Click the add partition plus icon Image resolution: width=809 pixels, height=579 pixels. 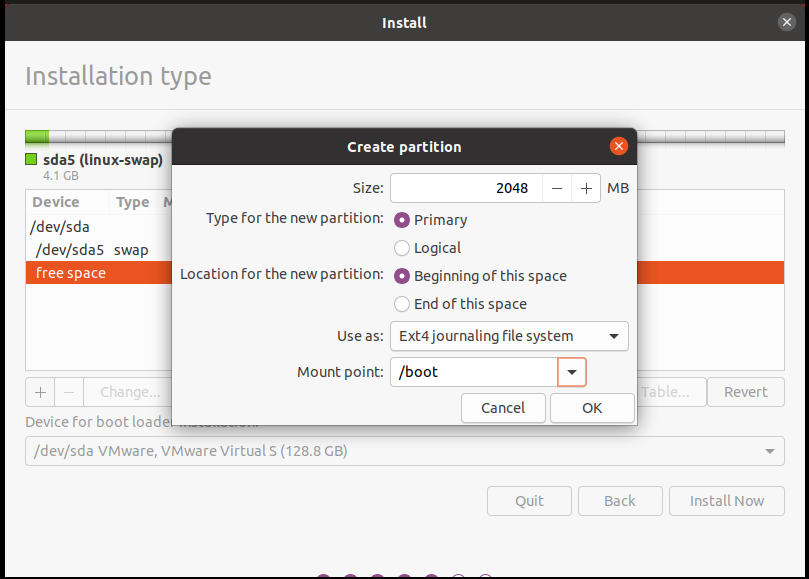tap(40, 392)
